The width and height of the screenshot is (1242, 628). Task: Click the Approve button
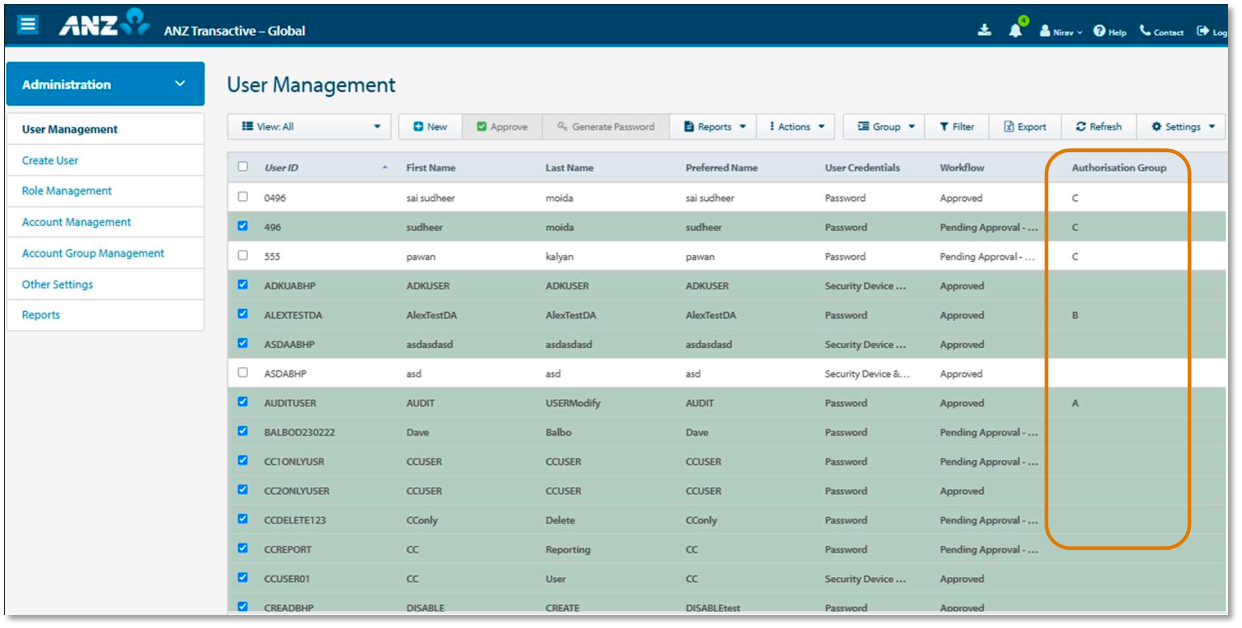[502, 127]
